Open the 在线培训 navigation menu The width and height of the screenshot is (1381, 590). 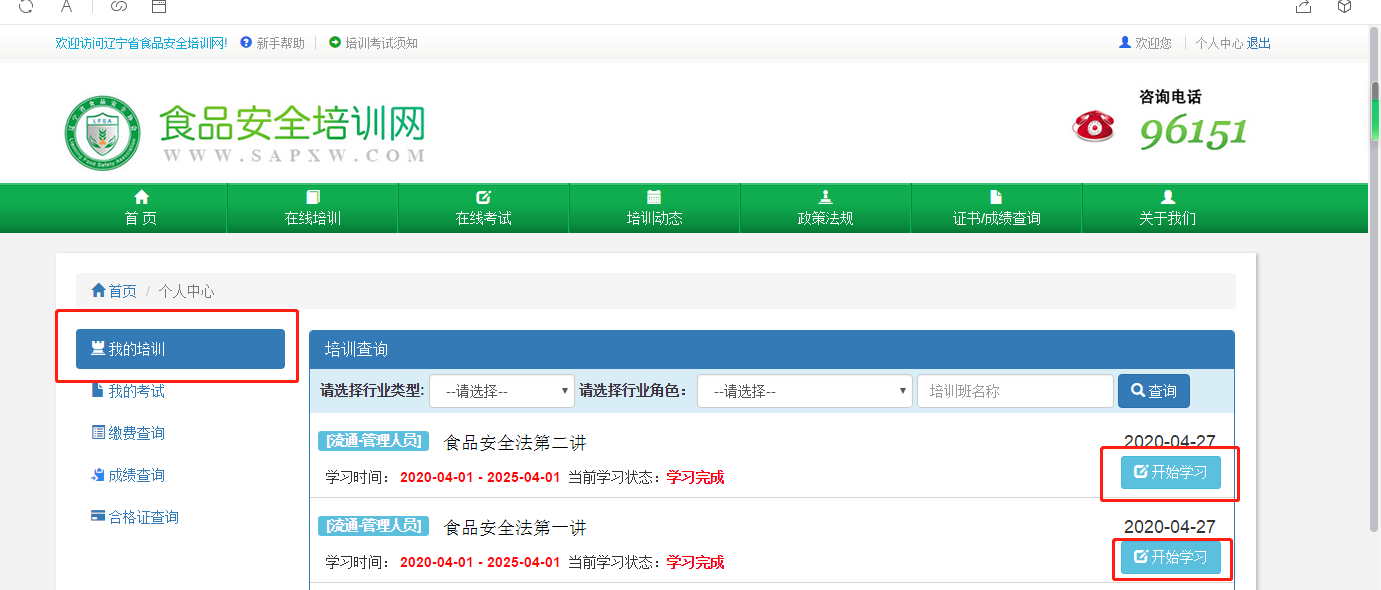[x=313, y=208]
